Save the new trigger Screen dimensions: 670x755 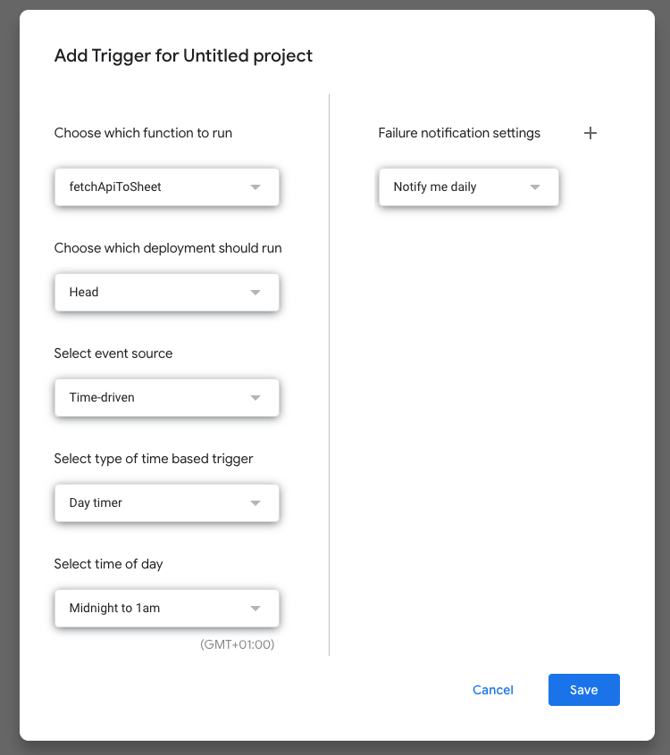click(584, 690)
